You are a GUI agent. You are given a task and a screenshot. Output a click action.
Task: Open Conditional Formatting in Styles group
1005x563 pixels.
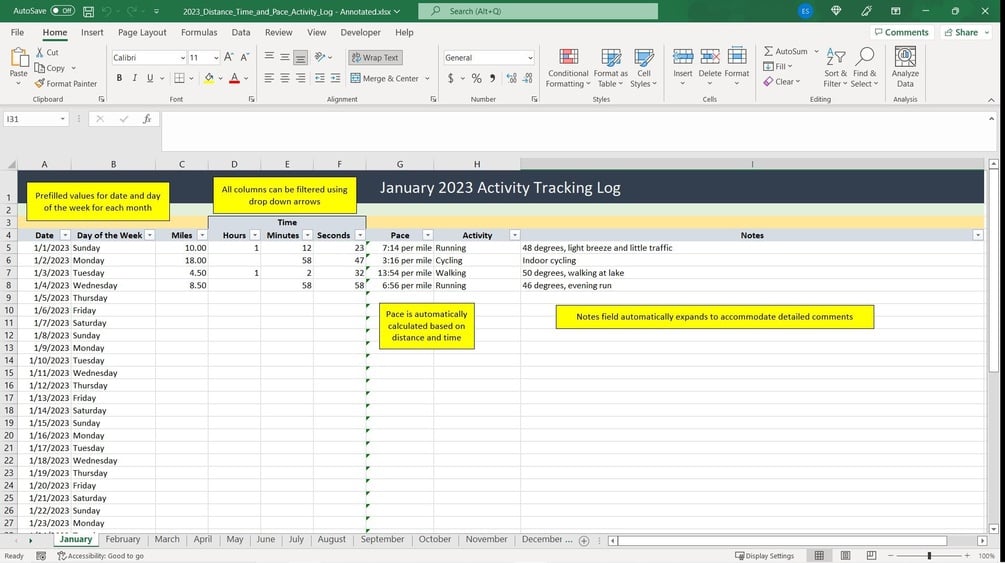point(568,67)
